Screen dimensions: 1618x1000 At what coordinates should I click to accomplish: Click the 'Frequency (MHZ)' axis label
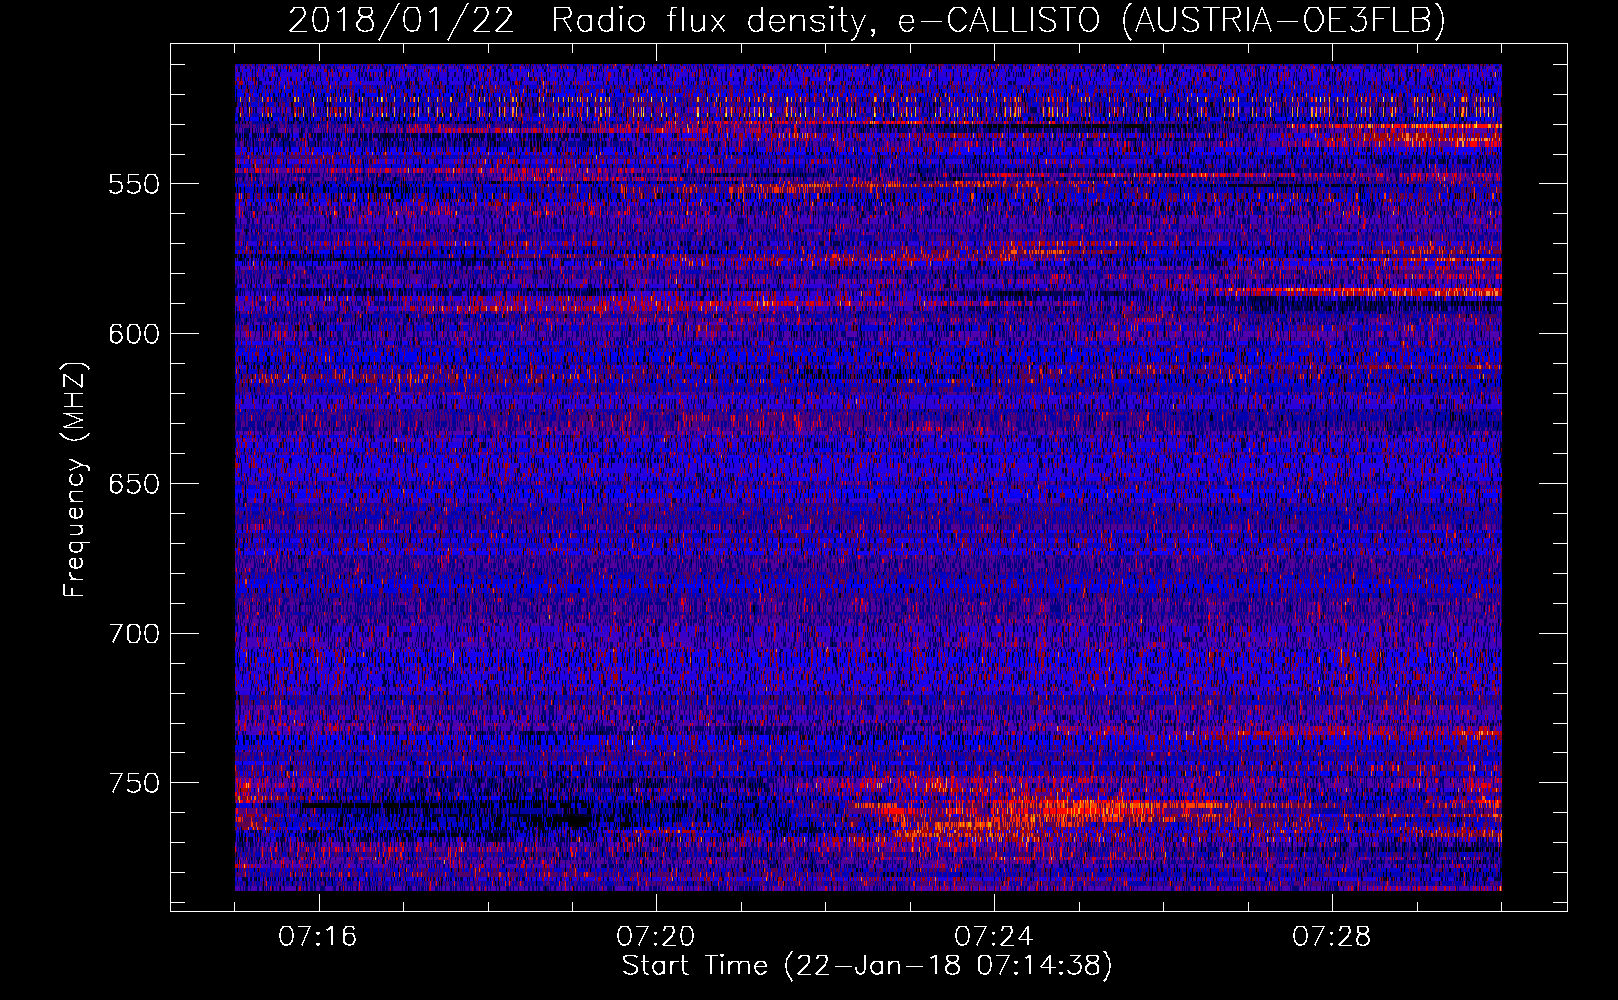pos(75,479)
